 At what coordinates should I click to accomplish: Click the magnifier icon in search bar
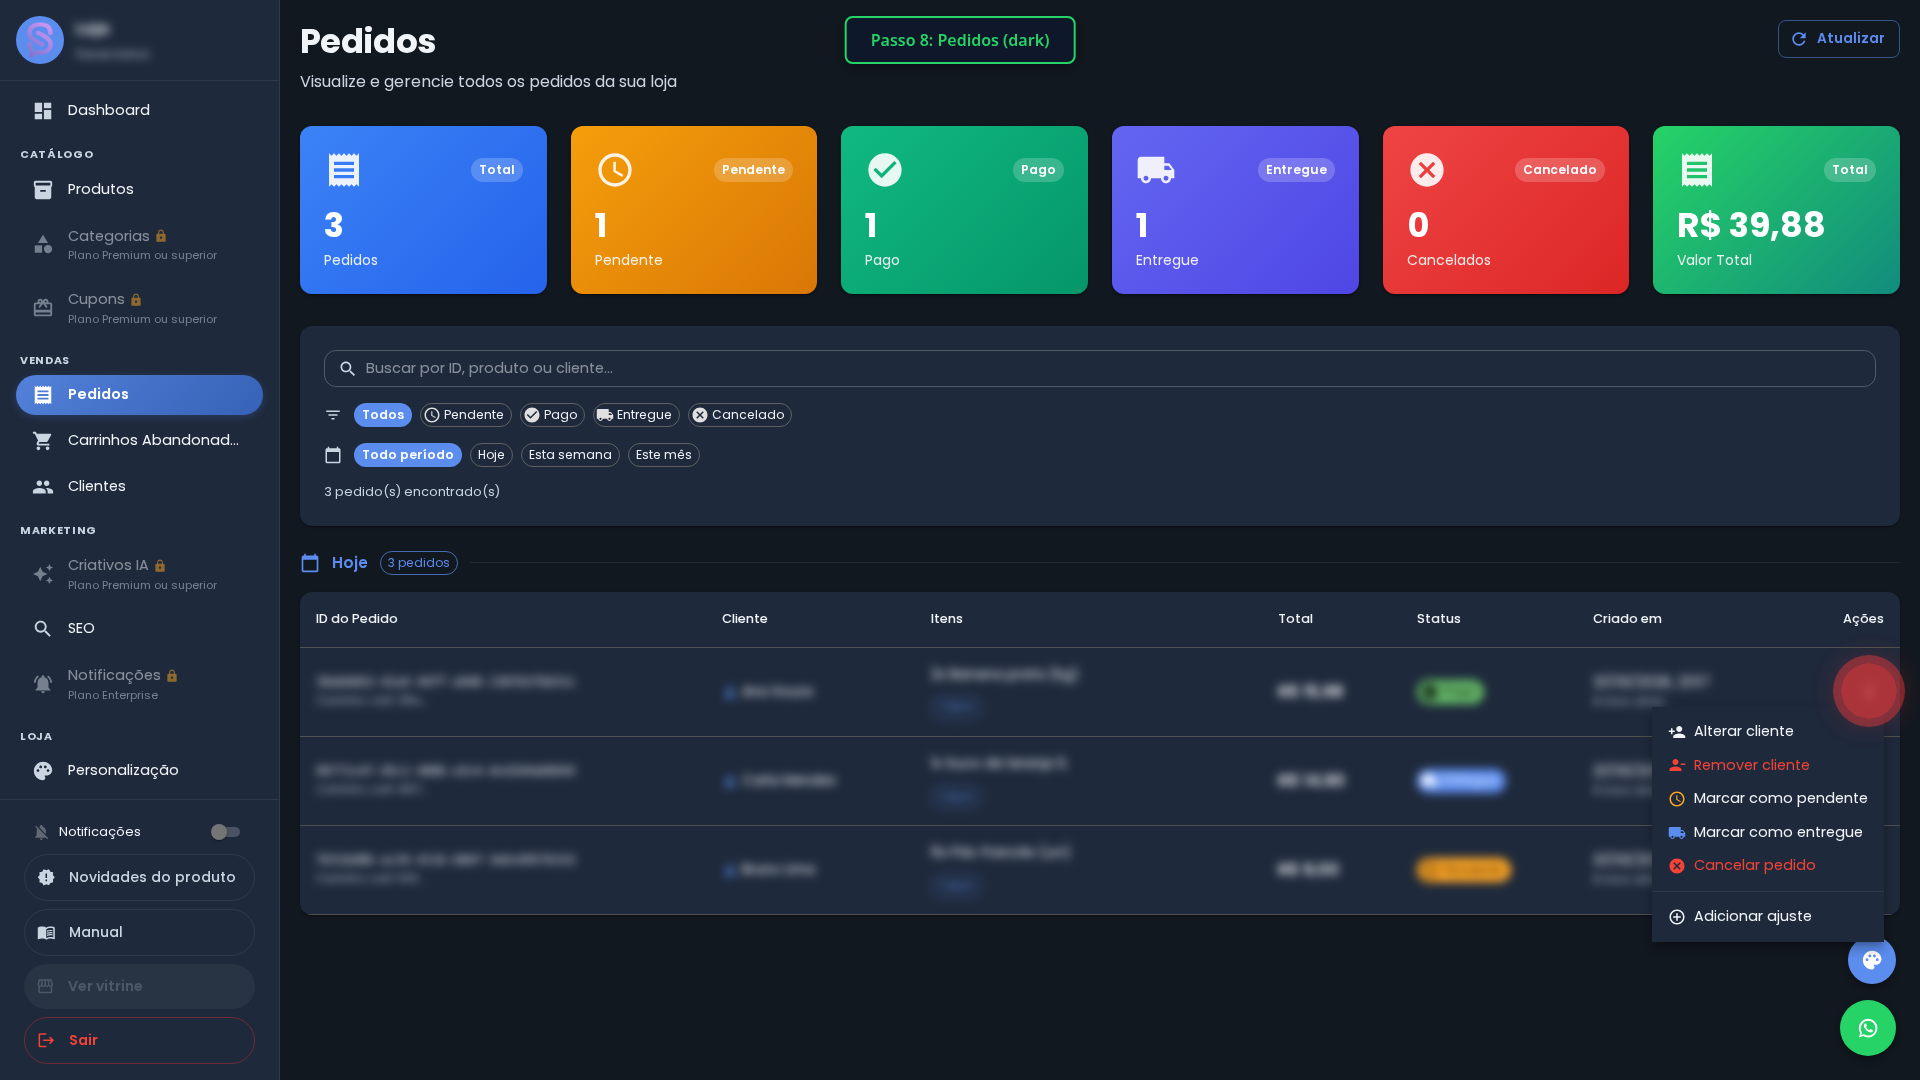pyautogui.click(x=347, y=369)
